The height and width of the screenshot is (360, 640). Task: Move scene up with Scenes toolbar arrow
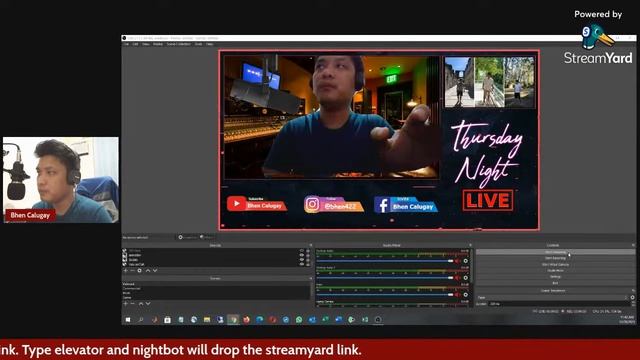point(141,304)
